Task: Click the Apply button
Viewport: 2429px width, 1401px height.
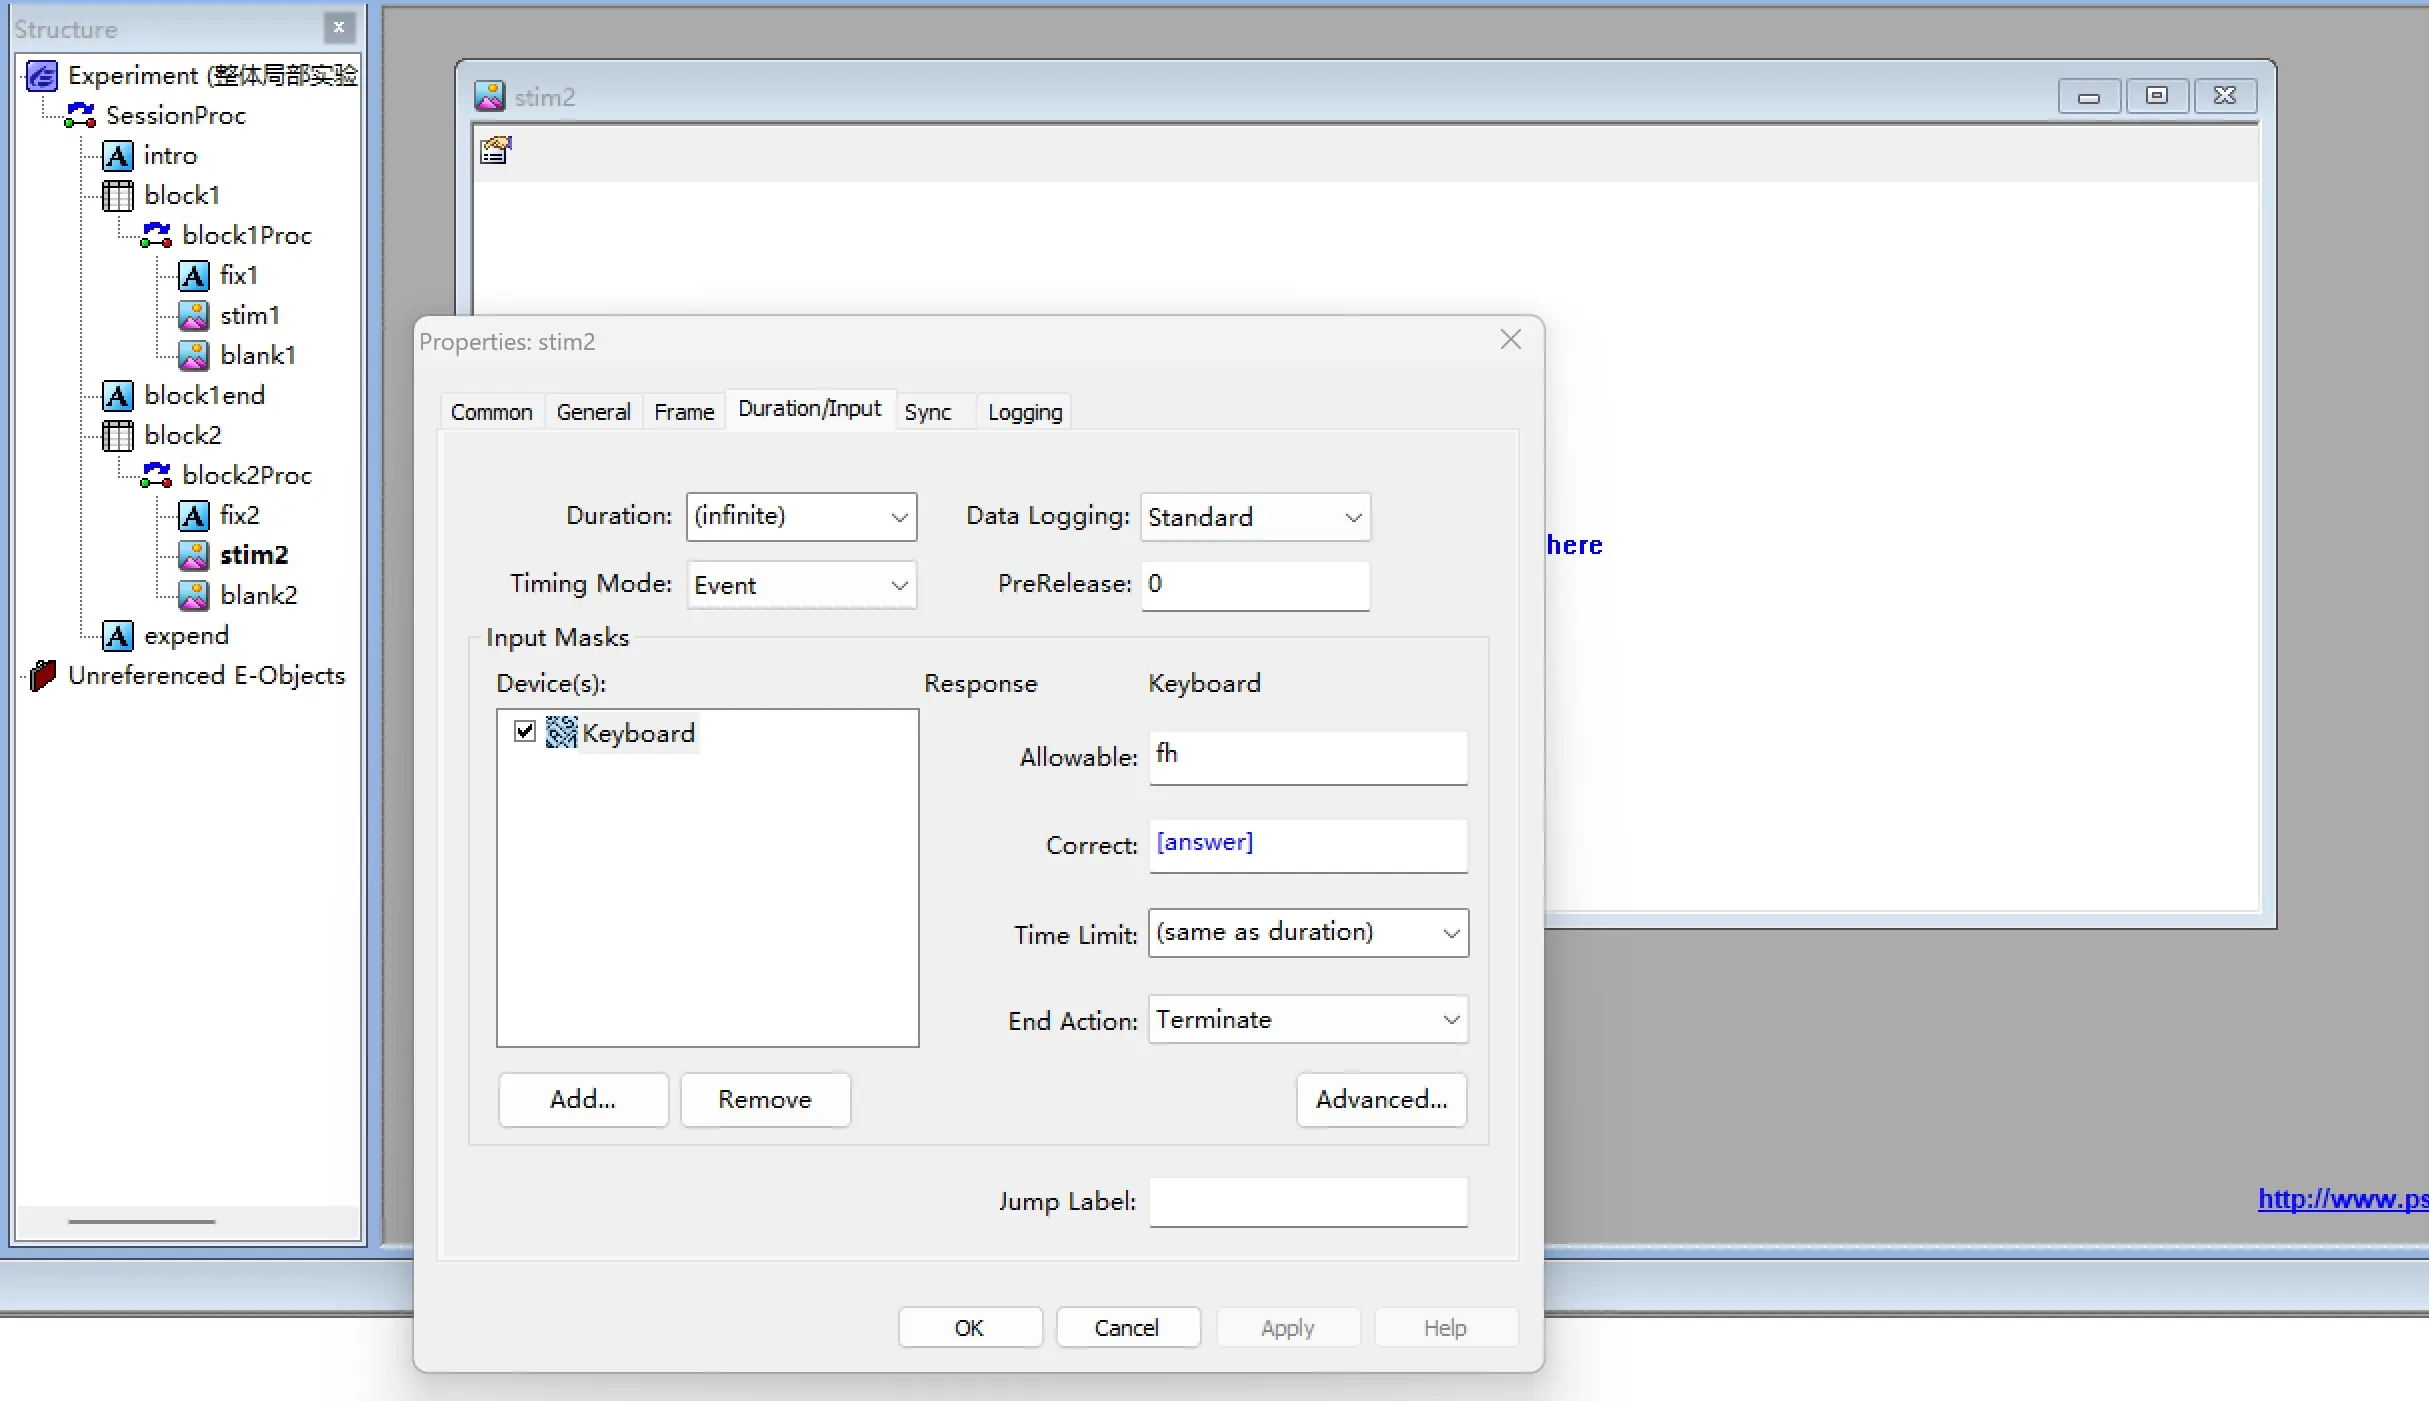Action: [x=1288, y=1328]
